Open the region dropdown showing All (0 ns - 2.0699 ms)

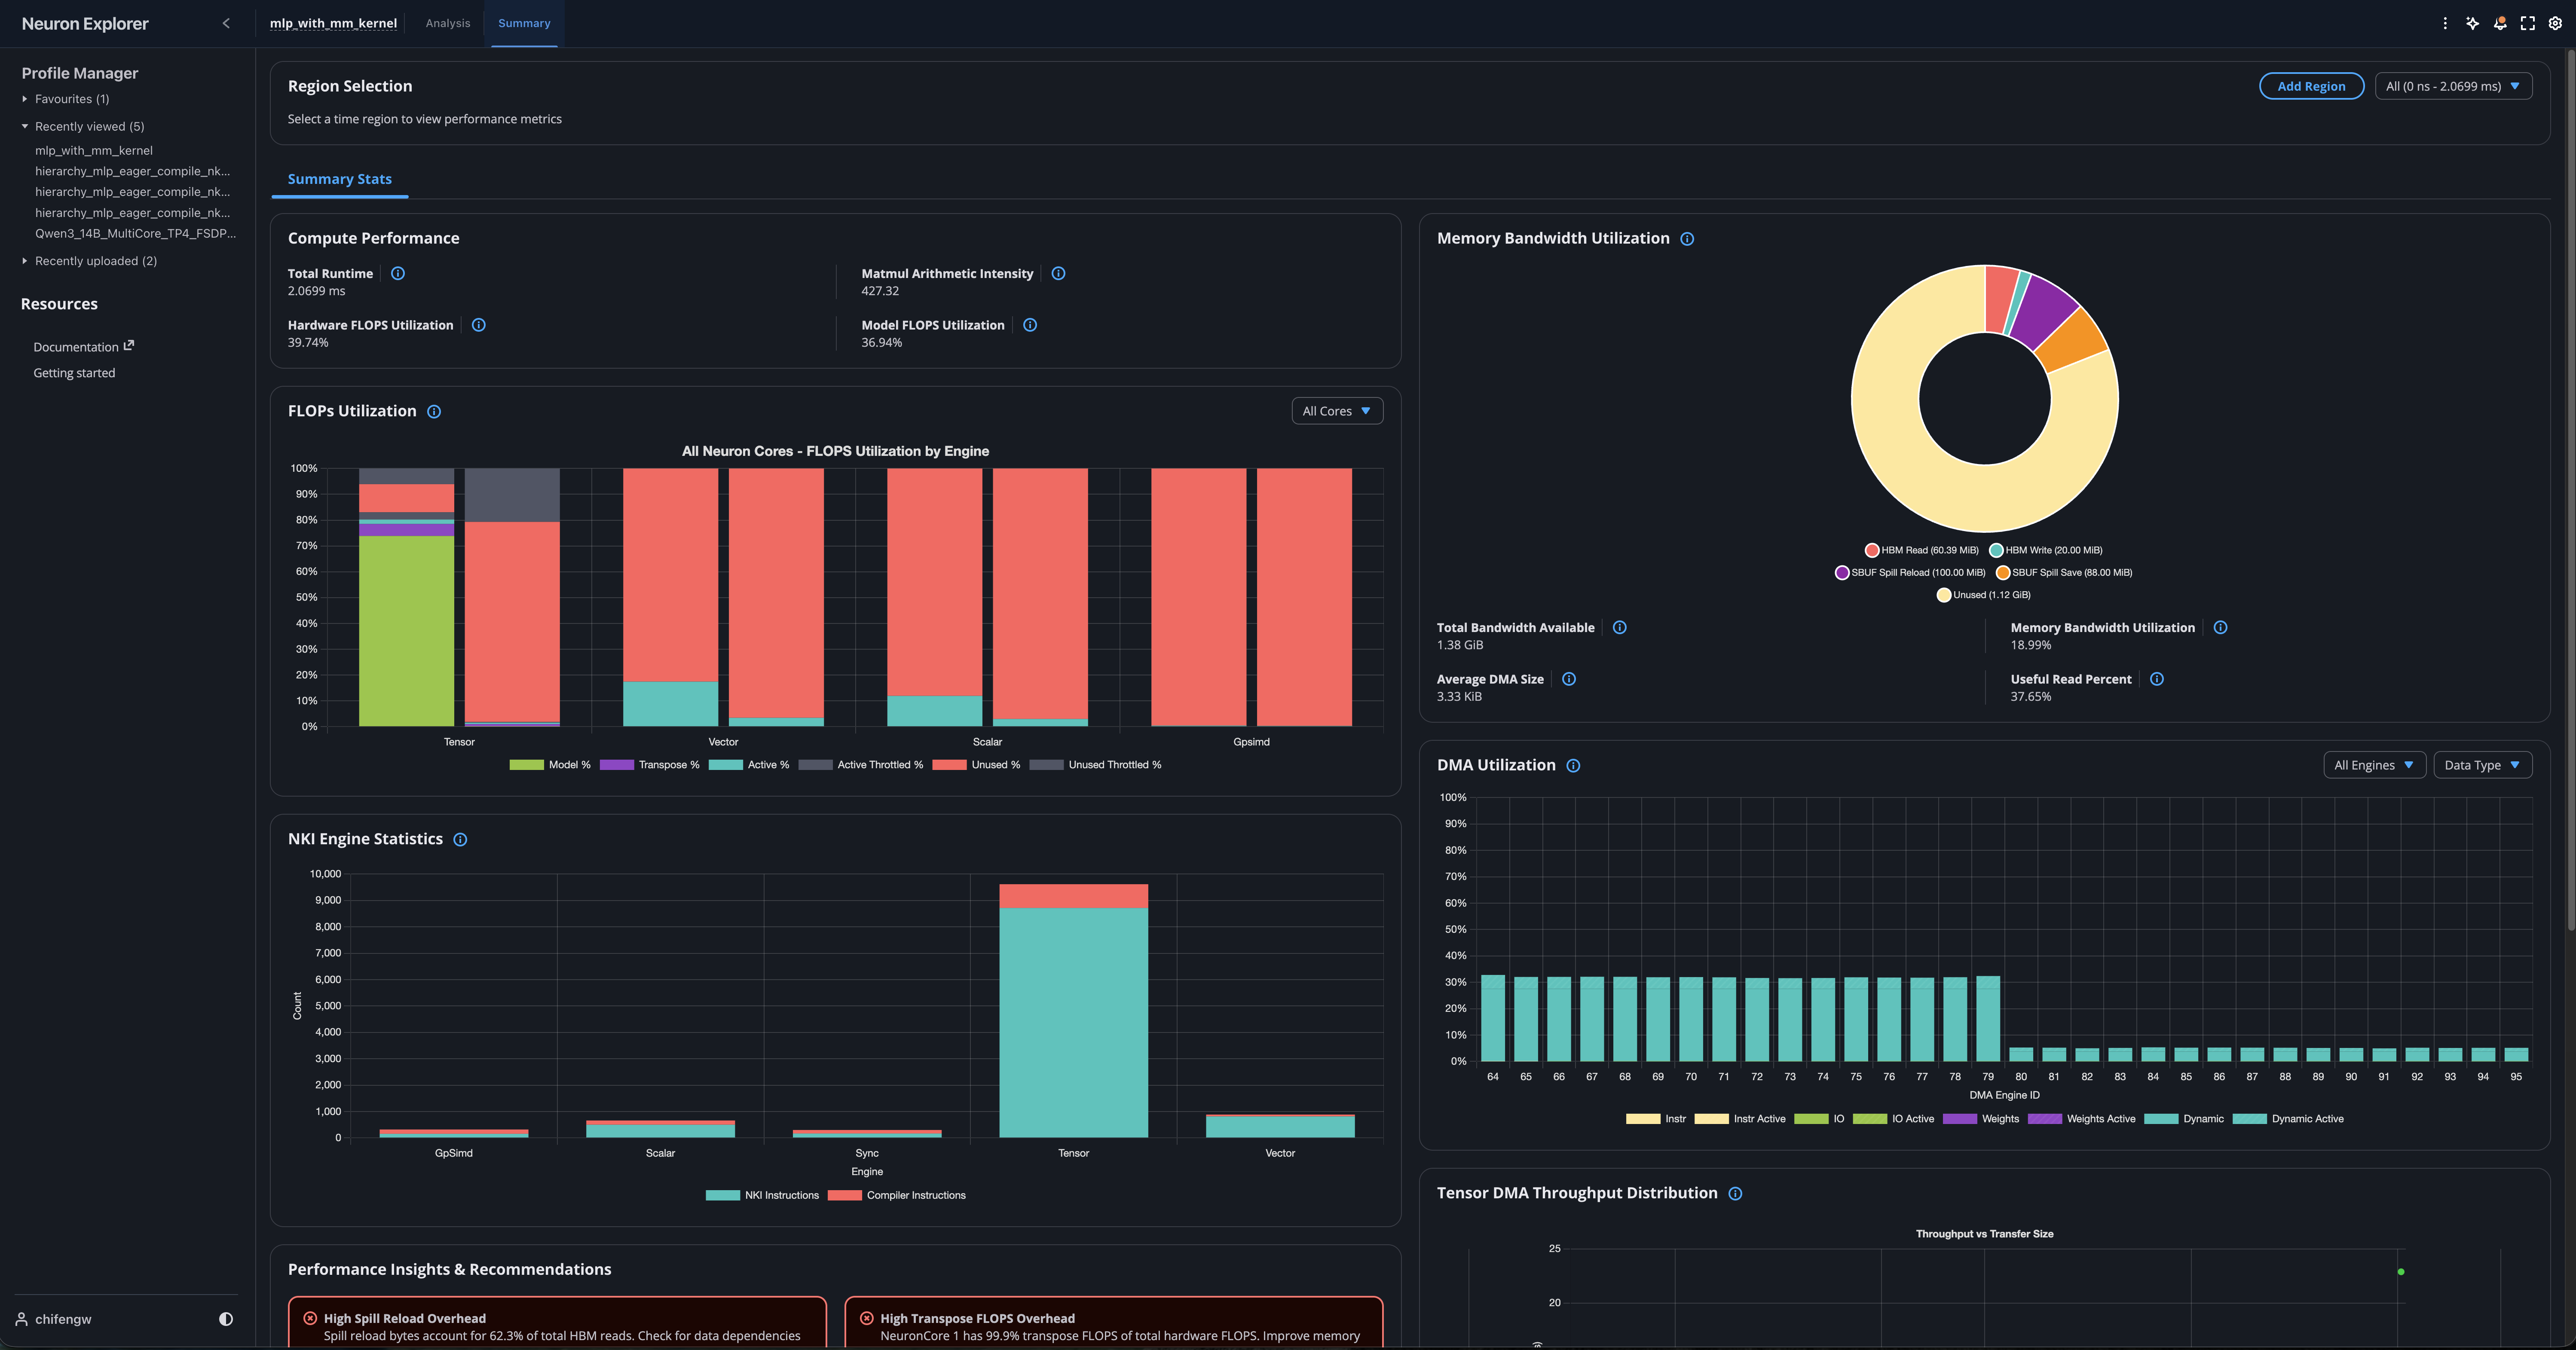[x=2453, y=86]
